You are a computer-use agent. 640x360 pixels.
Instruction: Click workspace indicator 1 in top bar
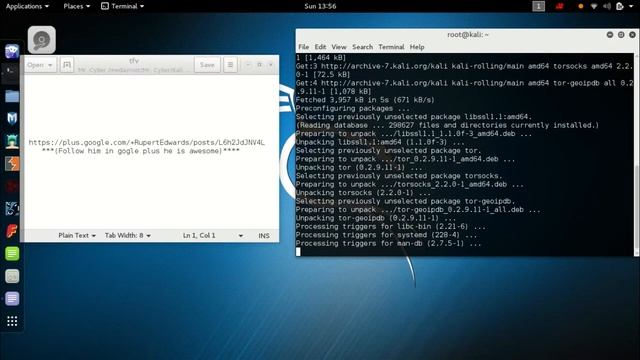pos(538,6)
